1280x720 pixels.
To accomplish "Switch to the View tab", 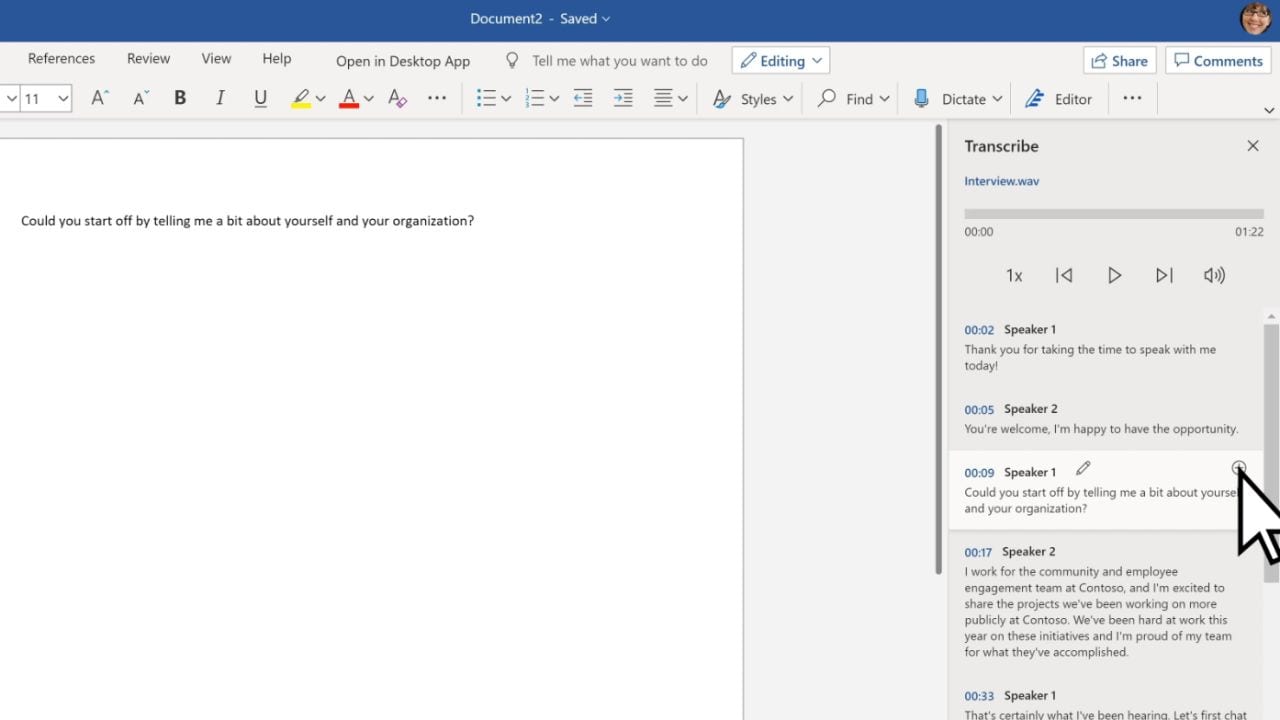I will tap(216, 58).
